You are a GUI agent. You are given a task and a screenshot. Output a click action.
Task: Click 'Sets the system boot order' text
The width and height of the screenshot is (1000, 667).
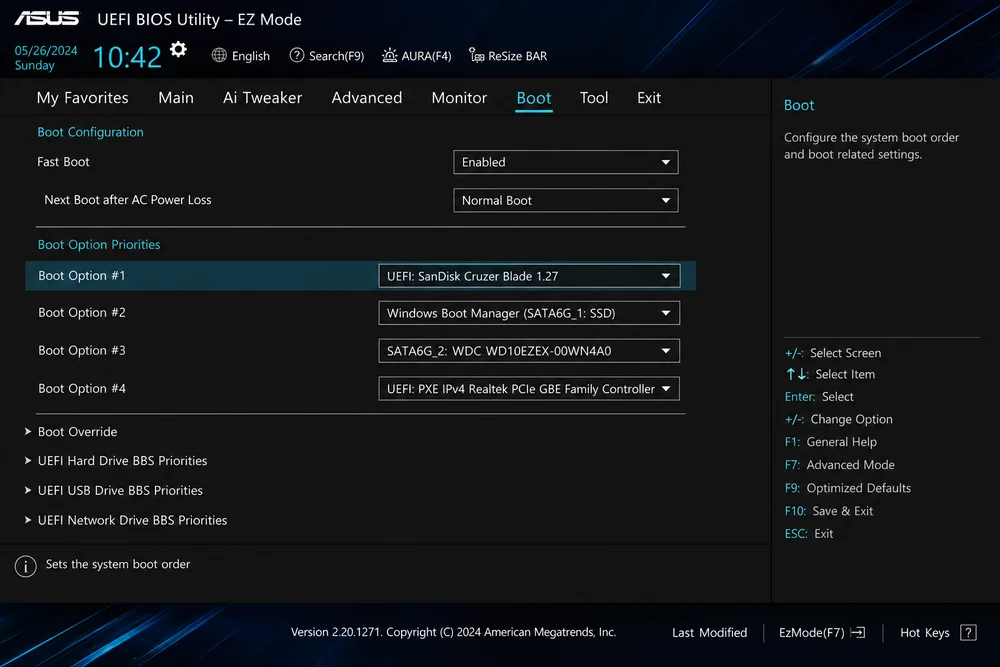(x=118, y=564)
